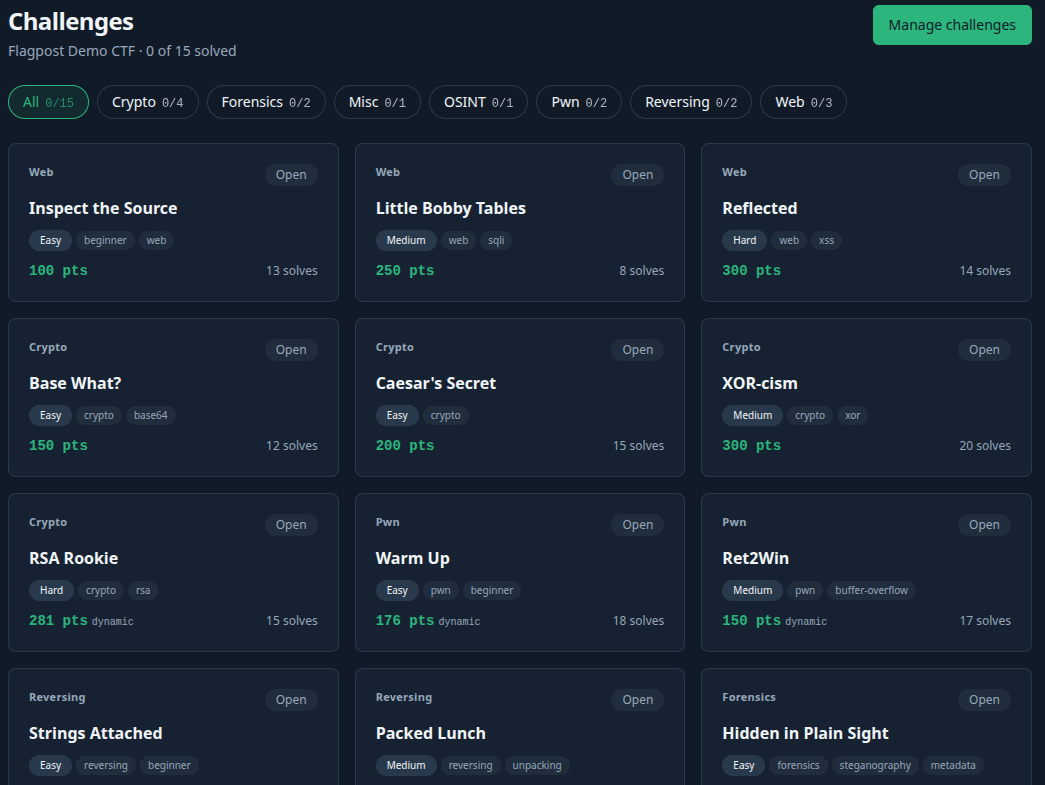Show only Misc challenges
This screenshot has height=785, width=1045.
[377, 102]
